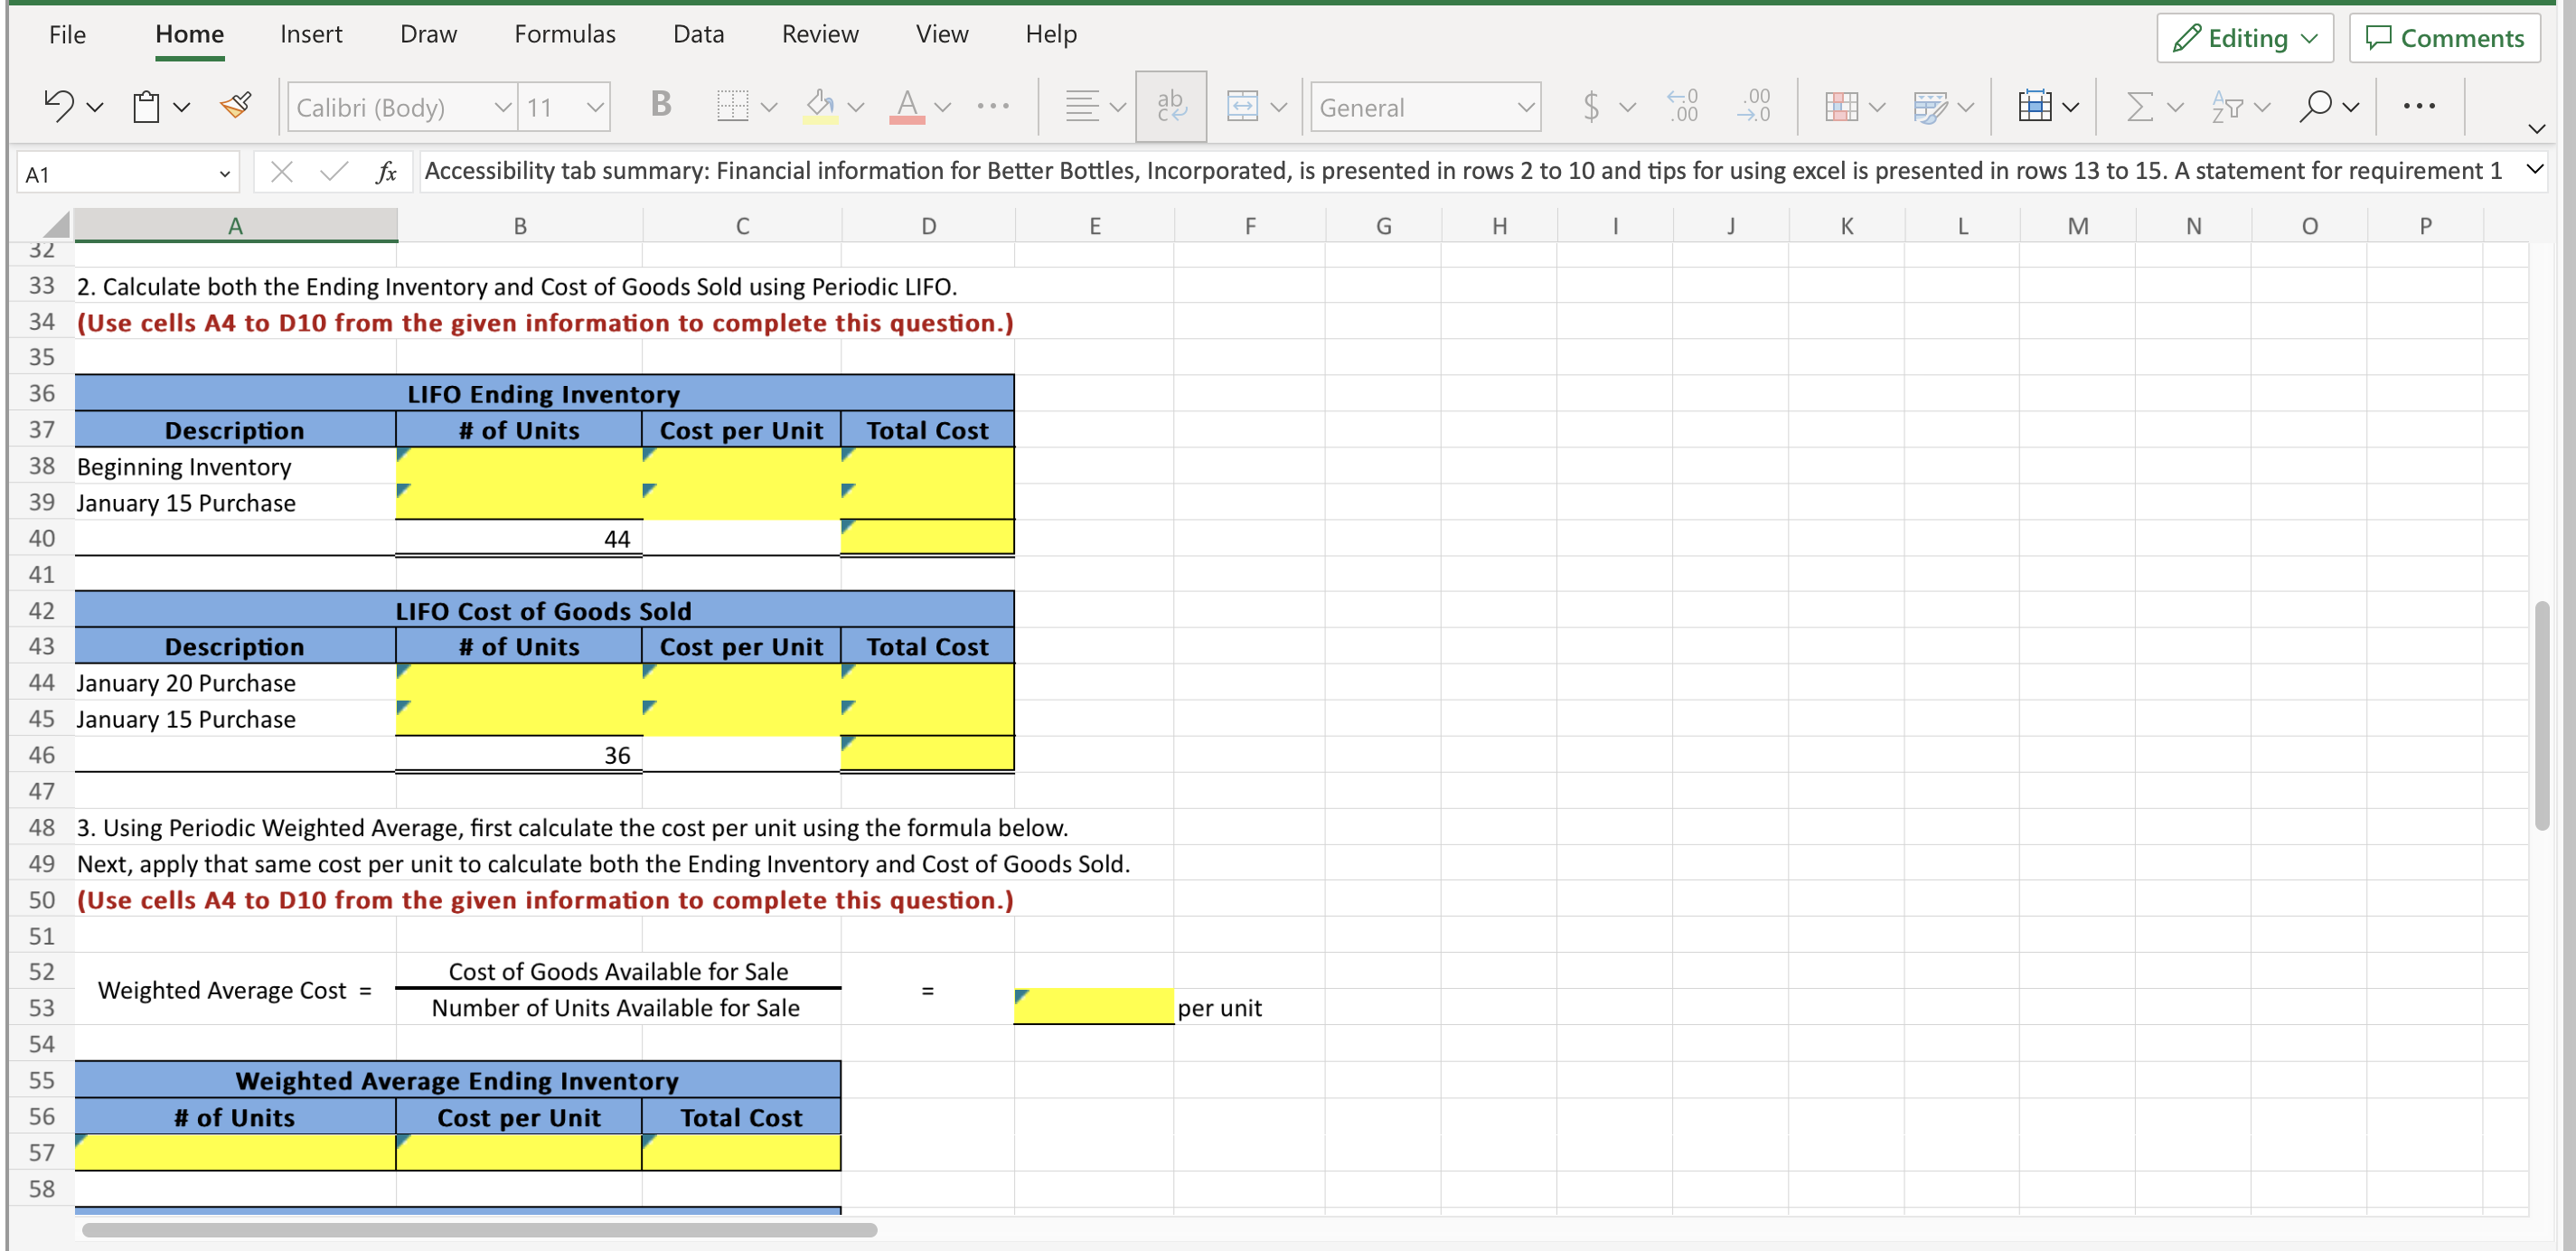Open the Review ribbon menu
The image size is (2576, 1251).
(x=820, y=33)
